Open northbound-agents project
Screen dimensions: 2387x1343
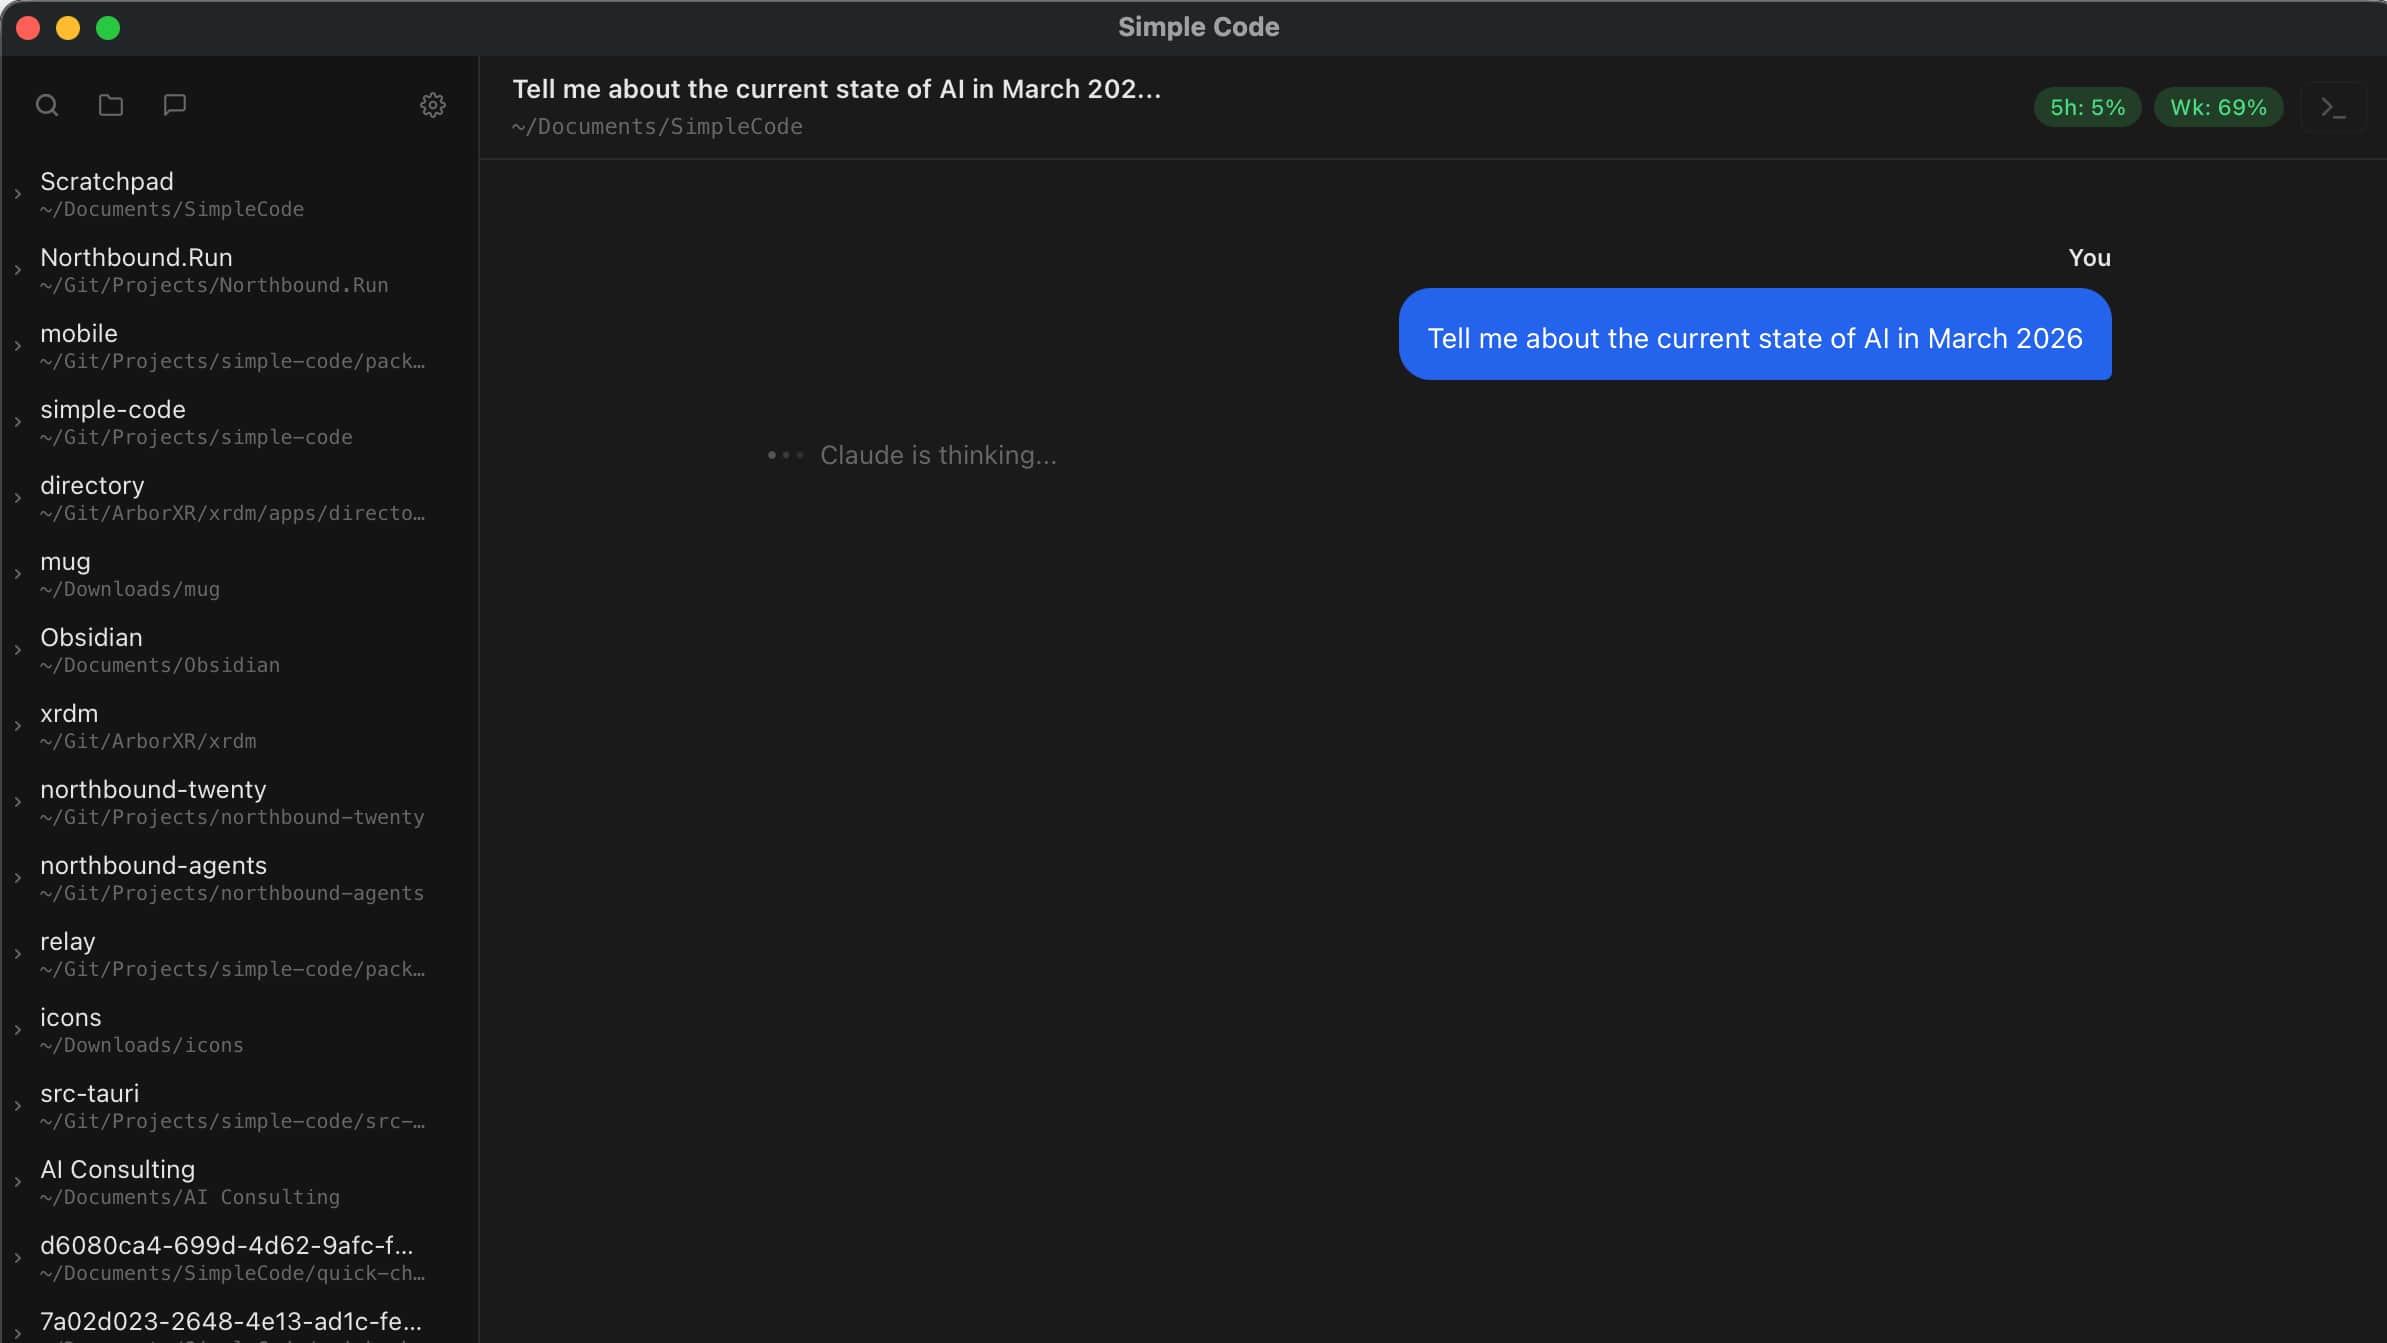click(x=239, y=878)
